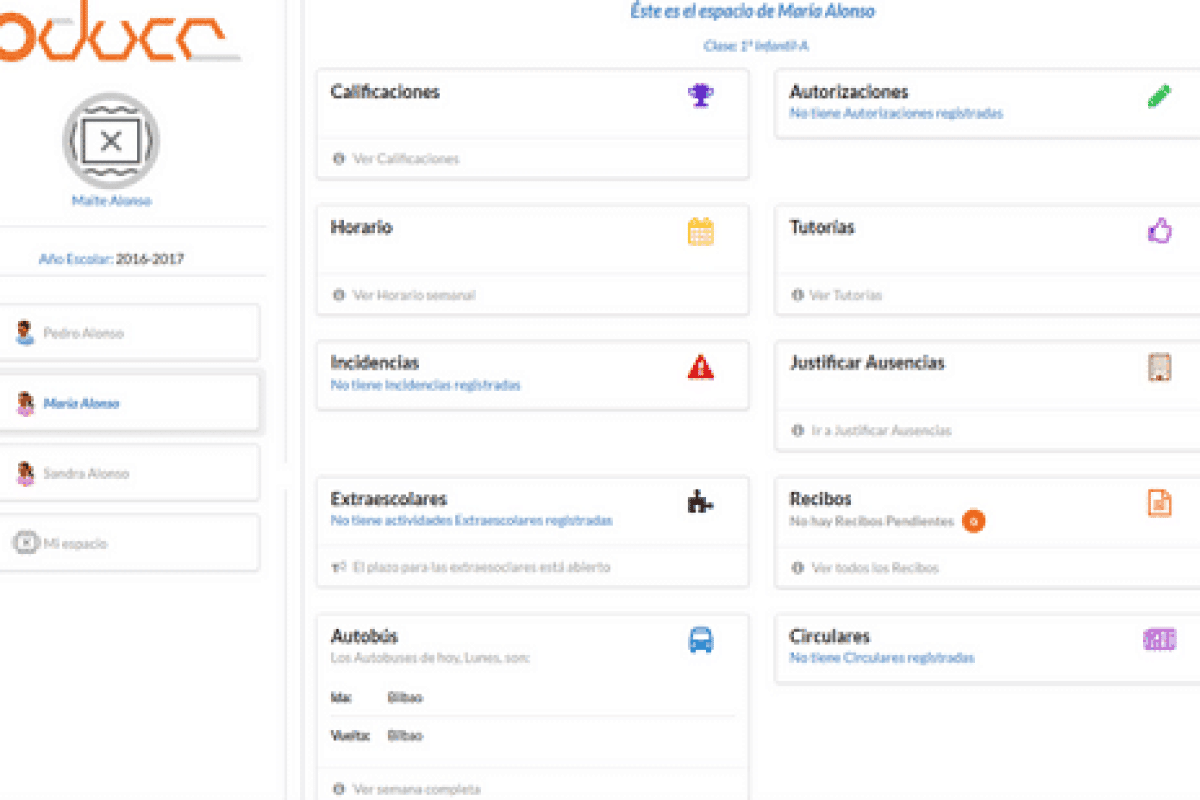Click the Justificar Ausencias clipboard icon

[x=1159, y=367]
